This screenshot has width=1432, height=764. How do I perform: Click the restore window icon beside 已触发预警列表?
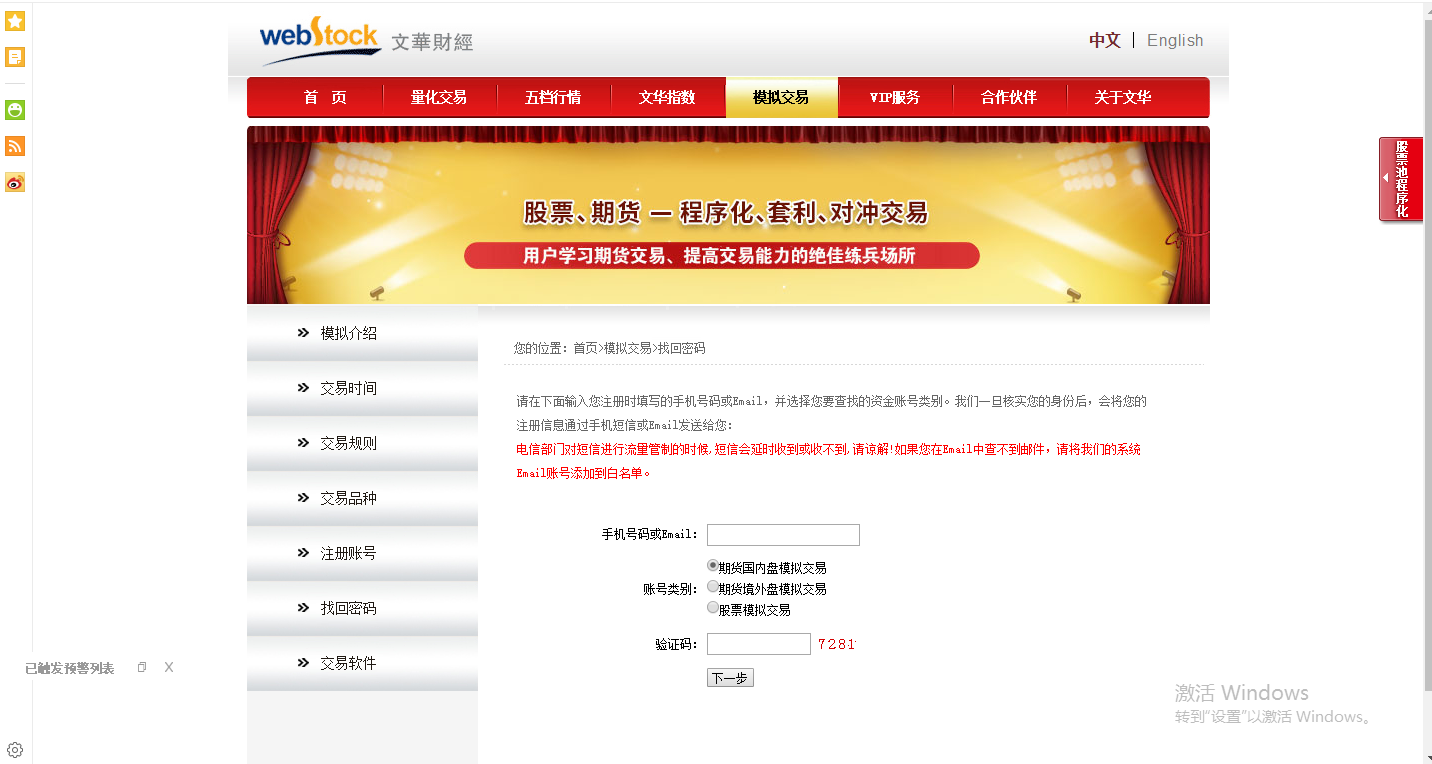click(142, 667)
